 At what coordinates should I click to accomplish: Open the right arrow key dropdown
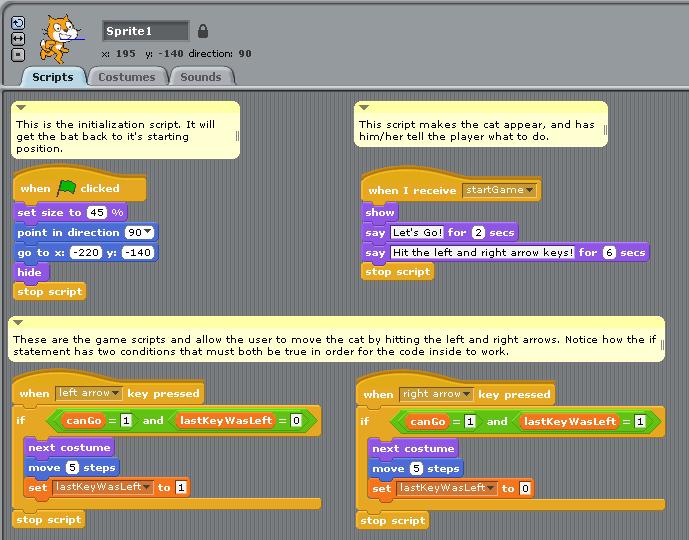[x=436, y=394]
